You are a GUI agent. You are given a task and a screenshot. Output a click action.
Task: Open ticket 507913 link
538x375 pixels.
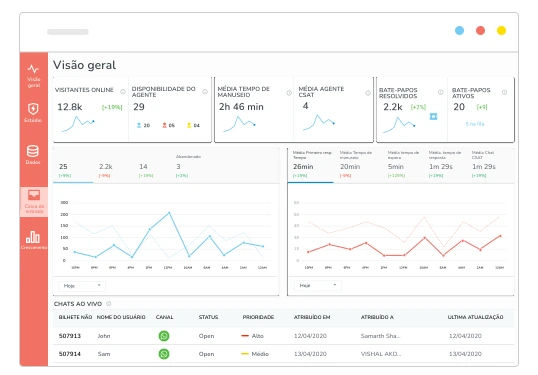(70, 336)
